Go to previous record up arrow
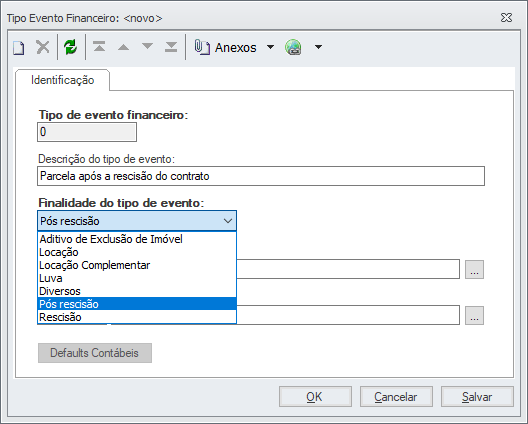The width and height of the screenshot is (528, 424). pyautogui.click(x=123, y=47)
